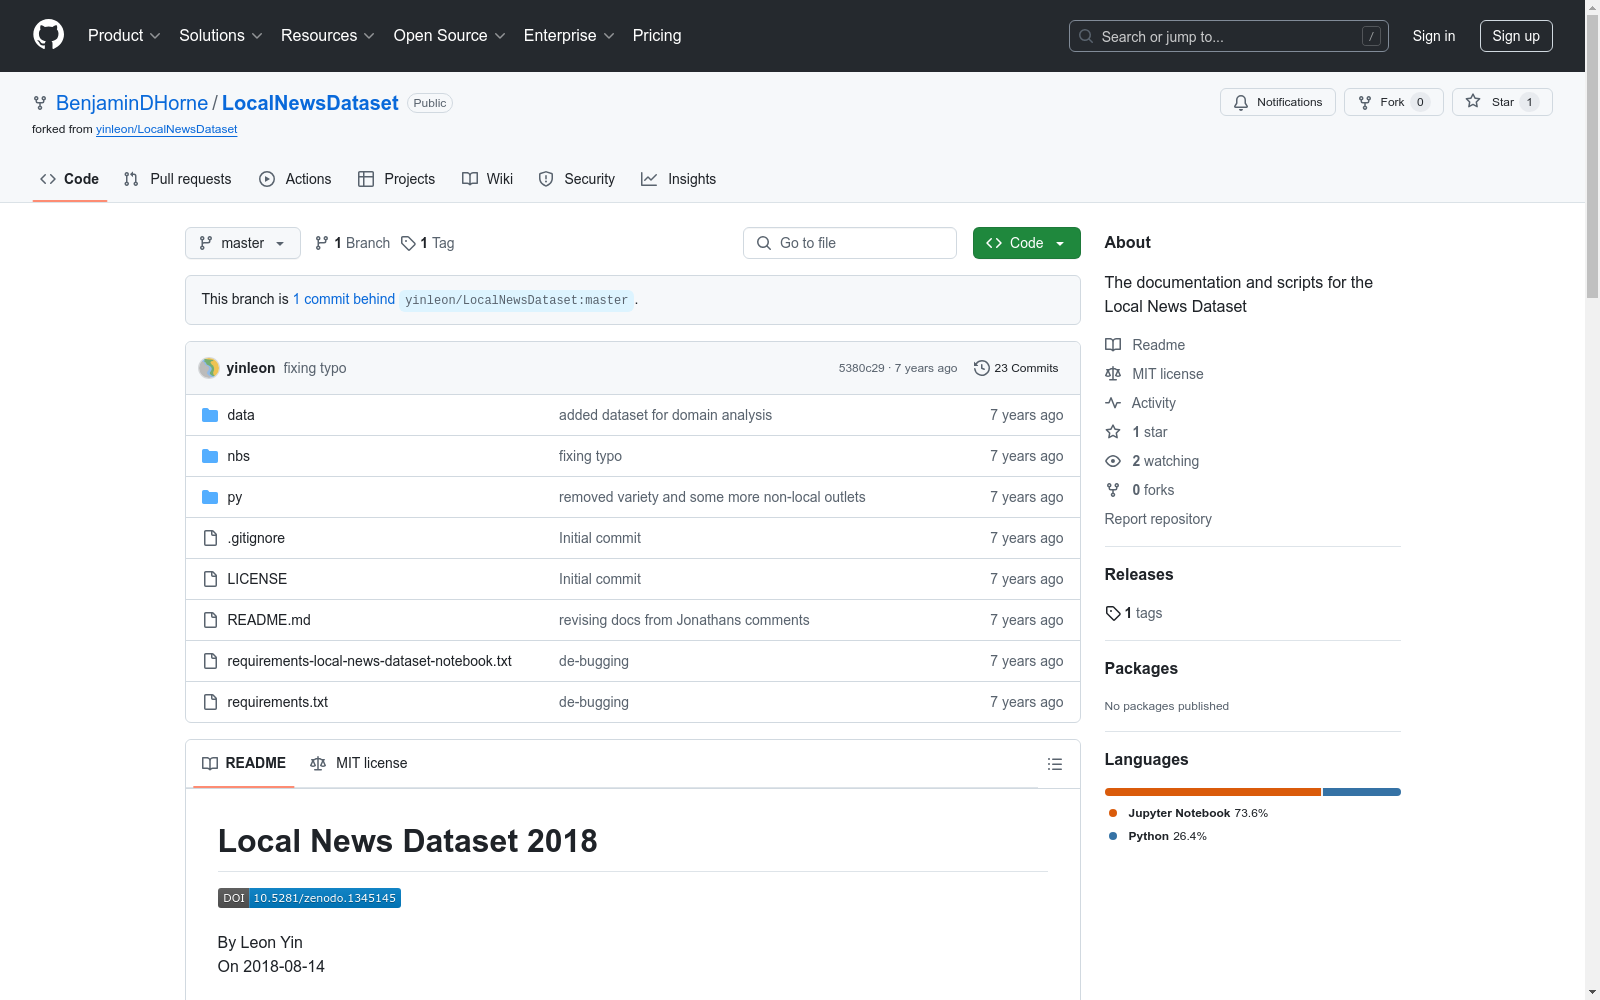Viewport: 1600px width, 1000px height.
Task: Open the "added dataset for domain analysis" commit
Action: click(665, 415)
